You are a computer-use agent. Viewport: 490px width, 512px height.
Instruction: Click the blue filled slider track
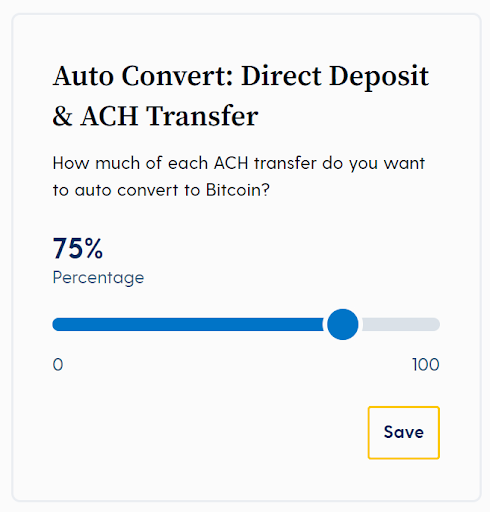pos(188,324)
